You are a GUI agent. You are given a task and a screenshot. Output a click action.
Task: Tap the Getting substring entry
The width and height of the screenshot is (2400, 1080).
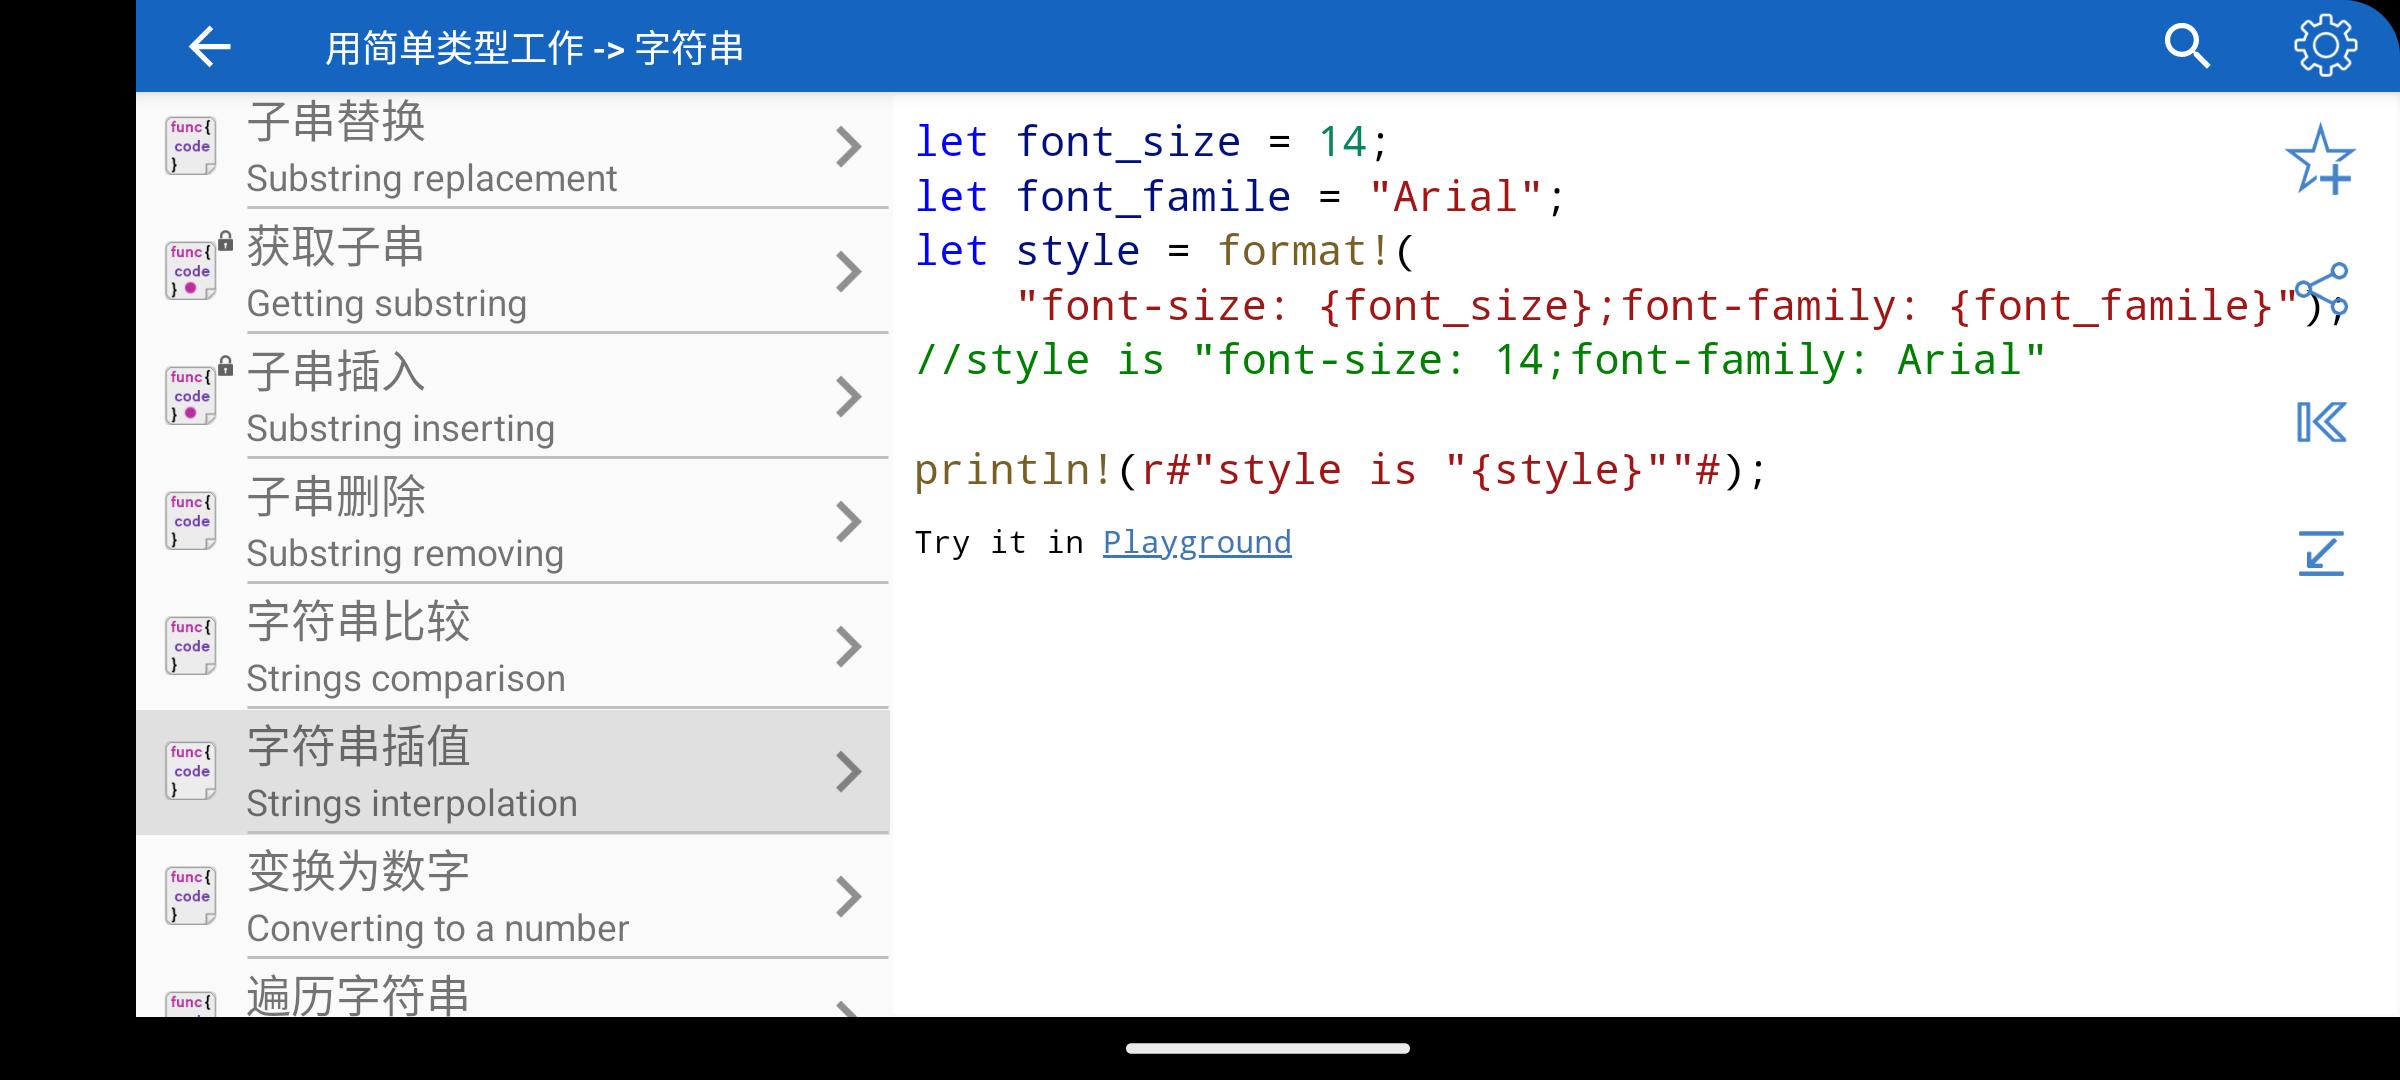click(x=510, y=272)
